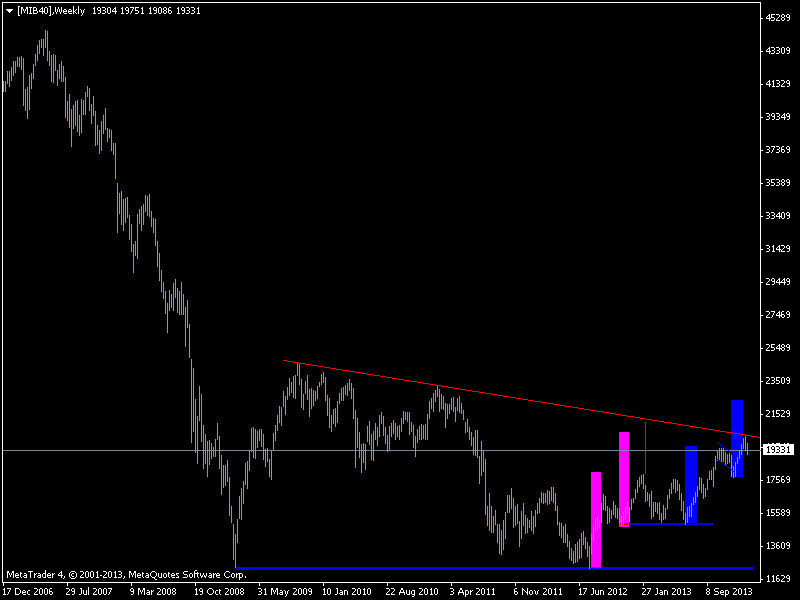This screenshot has height=600, width=800.
Task: Click the 23509 price axis label
Action: tap(777, 381)
